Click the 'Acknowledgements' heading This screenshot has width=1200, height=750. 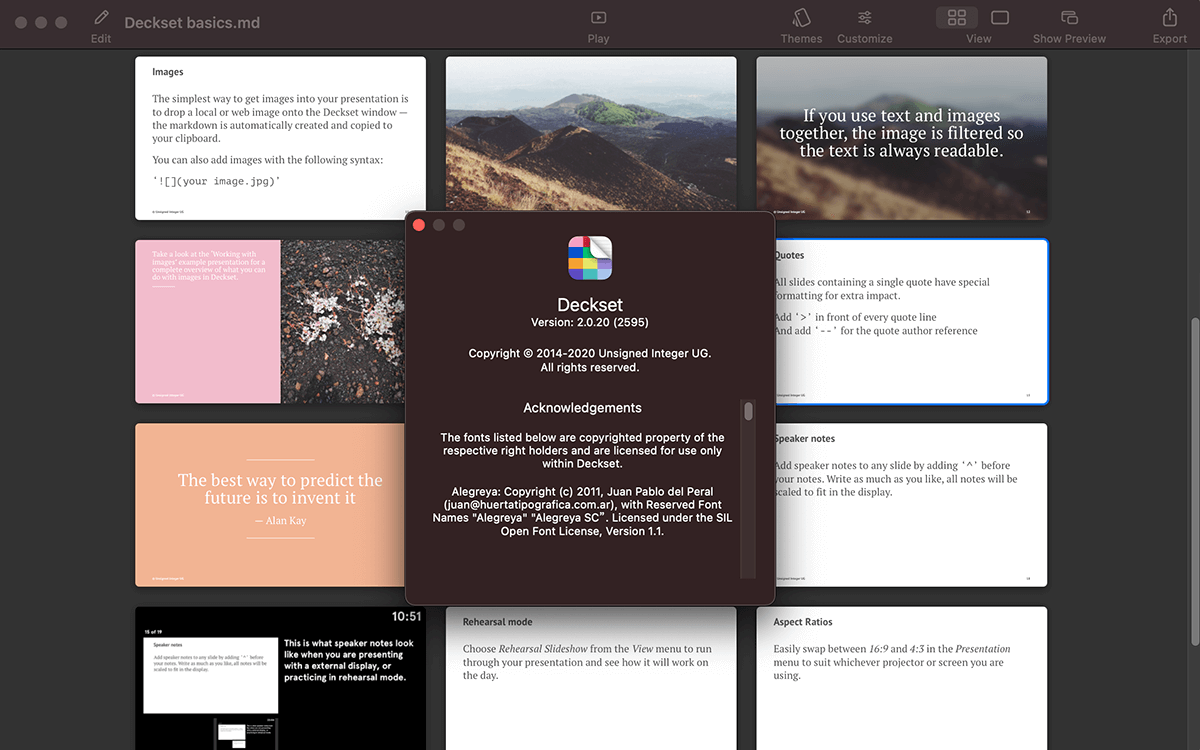583,408
